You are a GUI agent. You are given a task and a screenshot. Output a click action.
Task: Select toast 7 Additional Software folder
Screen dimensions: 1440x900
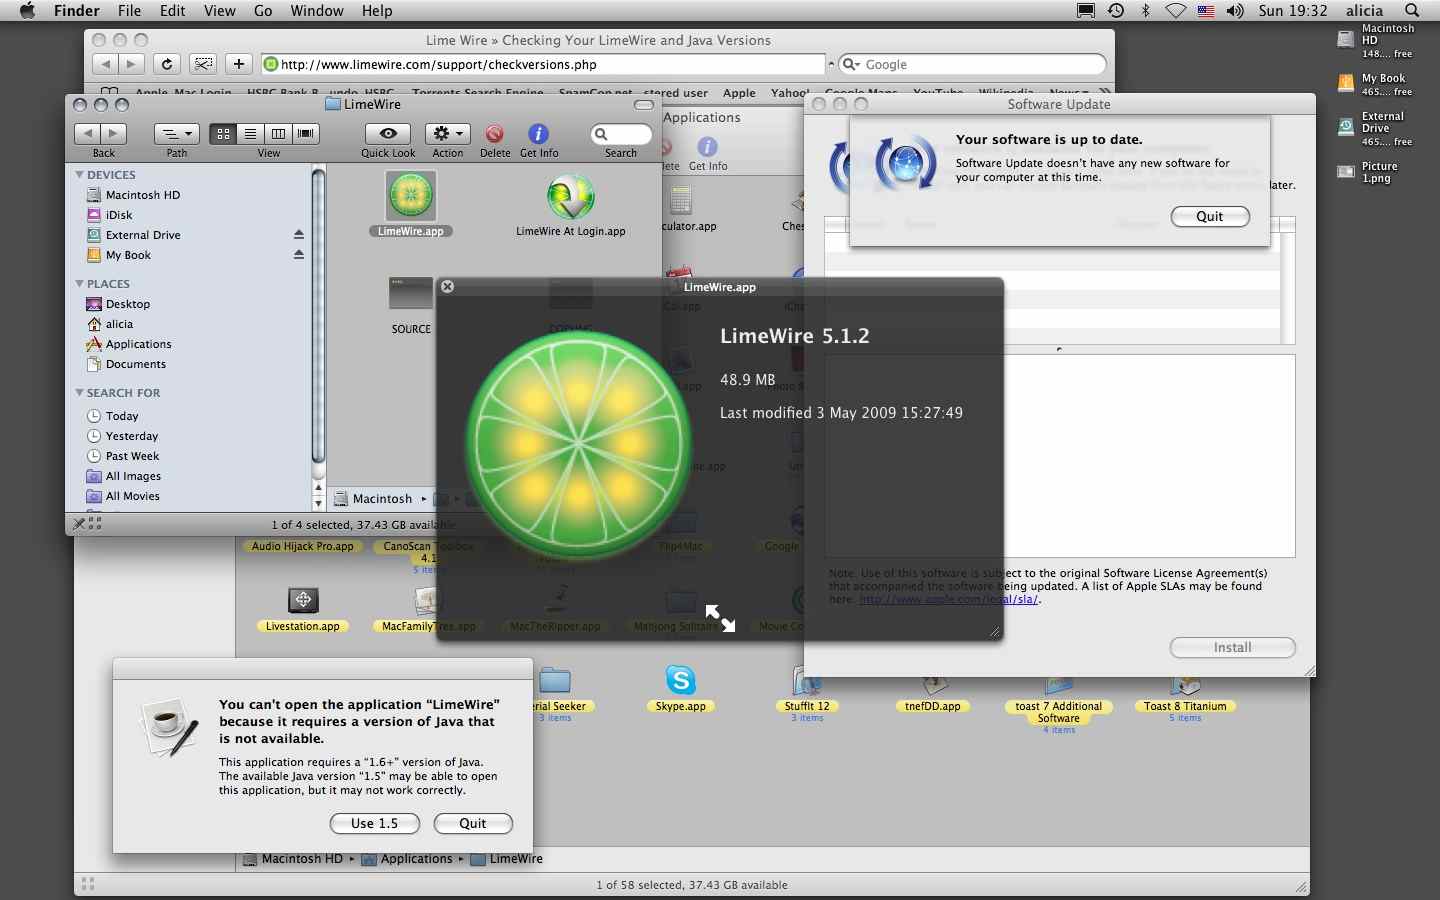[x=1058, y=684]
